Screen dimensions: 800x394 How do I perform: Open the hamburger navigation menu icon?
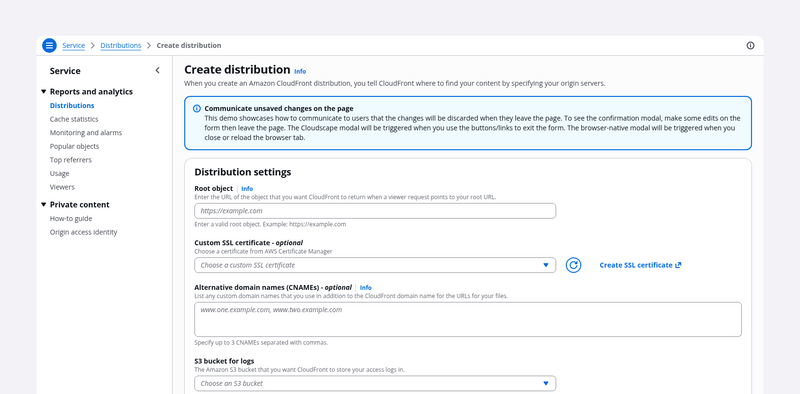click(49, 45)
